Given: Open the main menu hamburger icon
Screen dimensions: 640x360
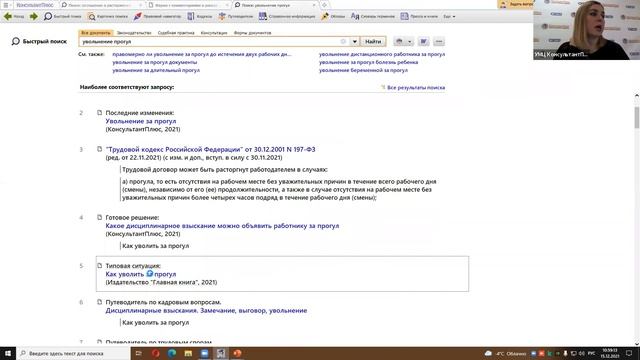Looking at the screenshot, I should point(6,5).
